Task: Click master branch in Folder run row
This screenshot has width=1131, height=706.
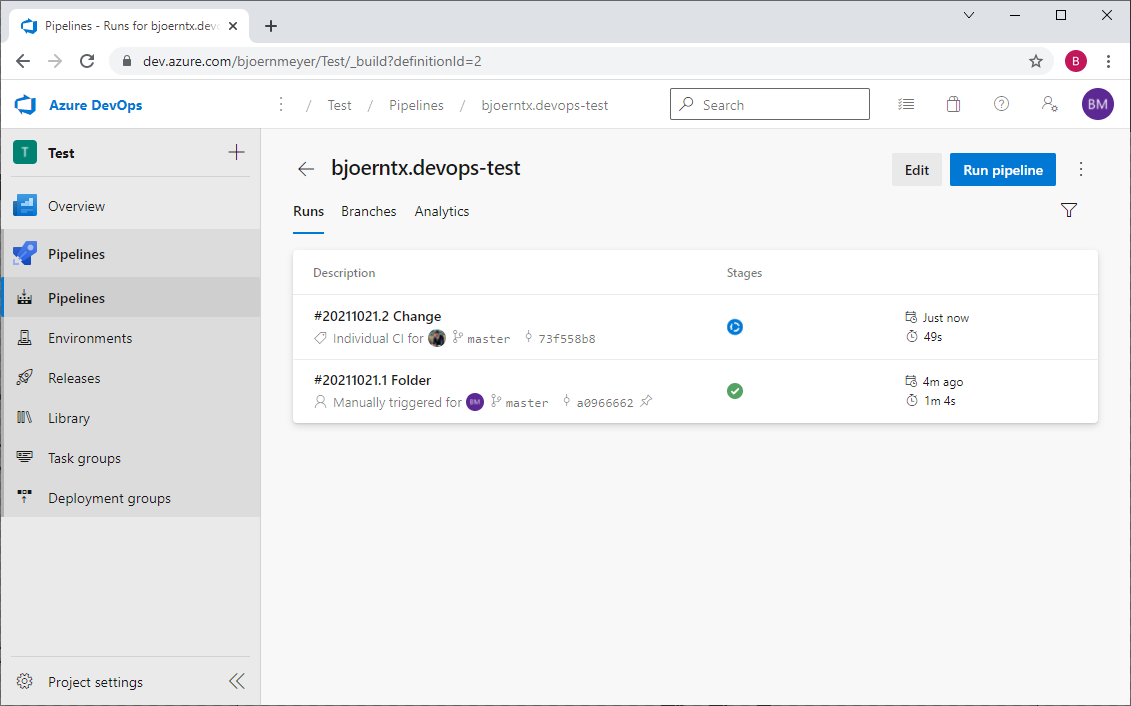Action: pyautogui.click(x=526, y=402)
